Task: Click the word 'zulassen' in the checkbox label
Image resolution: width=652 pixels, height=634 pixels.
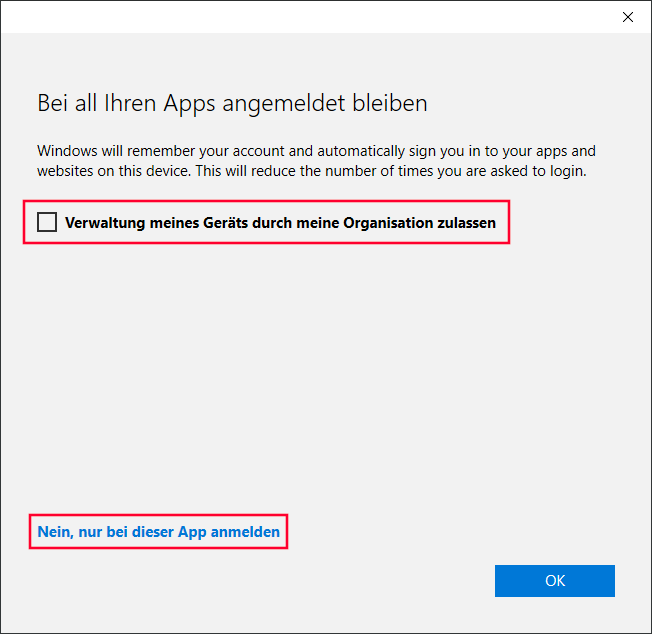Action: click(x=464, y=223)
